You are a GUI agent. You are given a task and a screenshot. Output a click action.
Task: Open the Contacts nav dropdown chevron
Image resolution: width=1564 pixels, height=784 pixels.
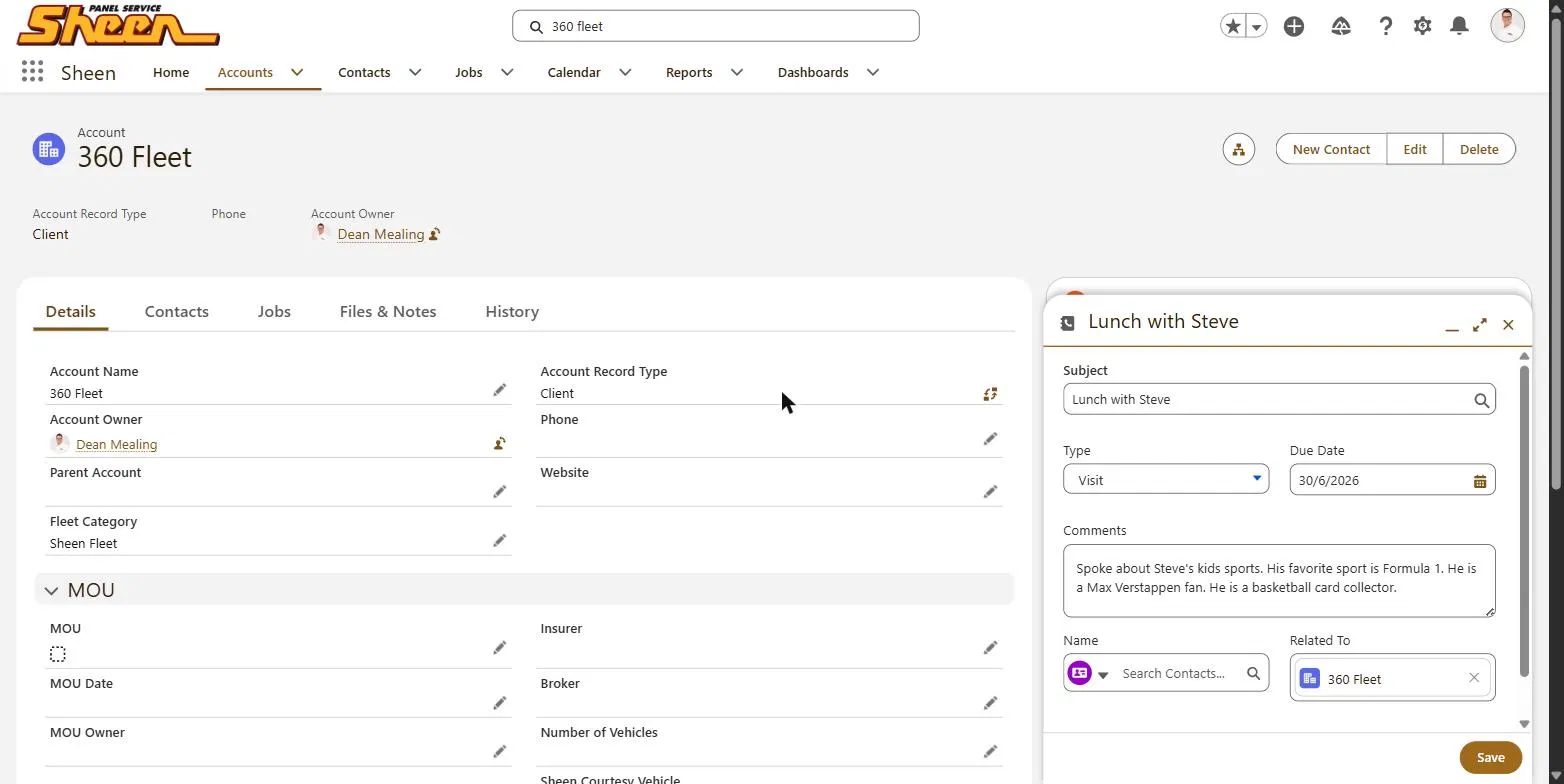415,72
